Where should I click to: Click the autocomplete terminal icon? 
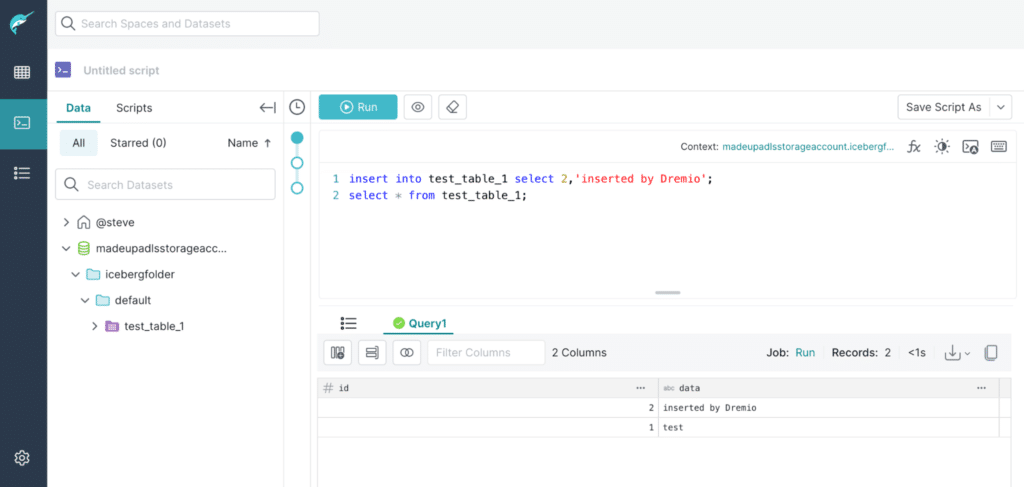point(970,147)
